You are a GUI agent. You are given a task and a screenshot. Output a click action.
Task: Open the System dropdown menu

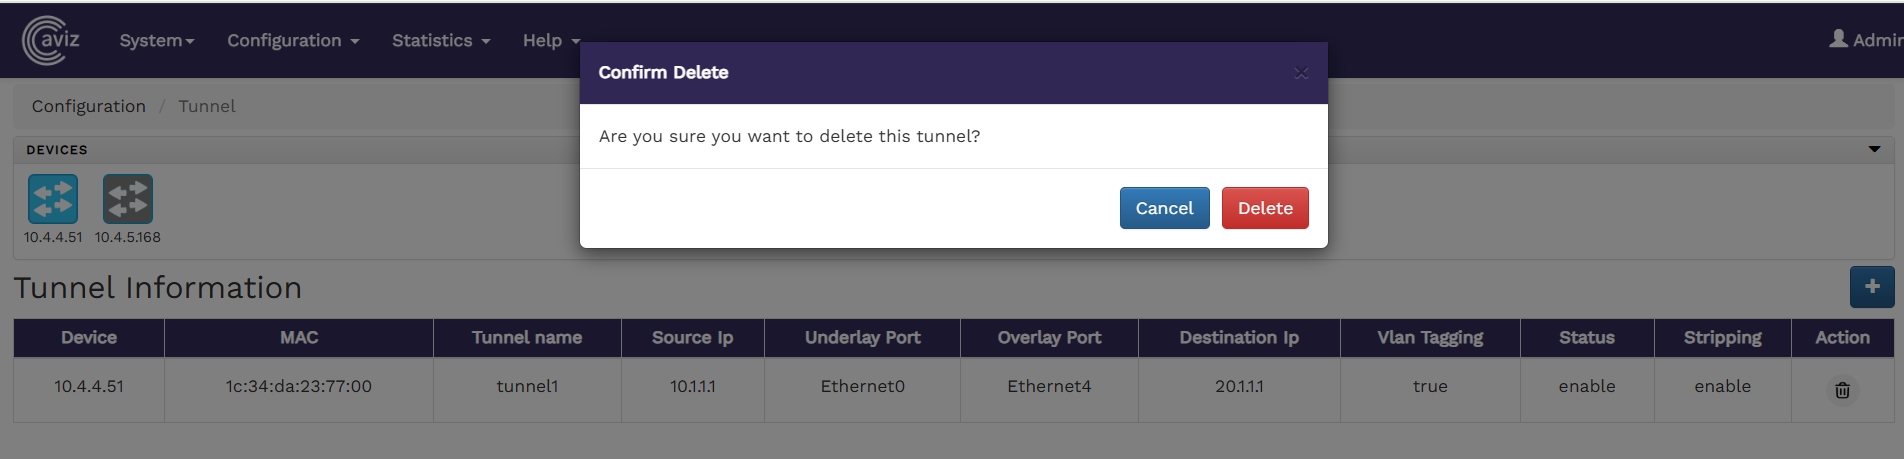[x=156, y=41]
